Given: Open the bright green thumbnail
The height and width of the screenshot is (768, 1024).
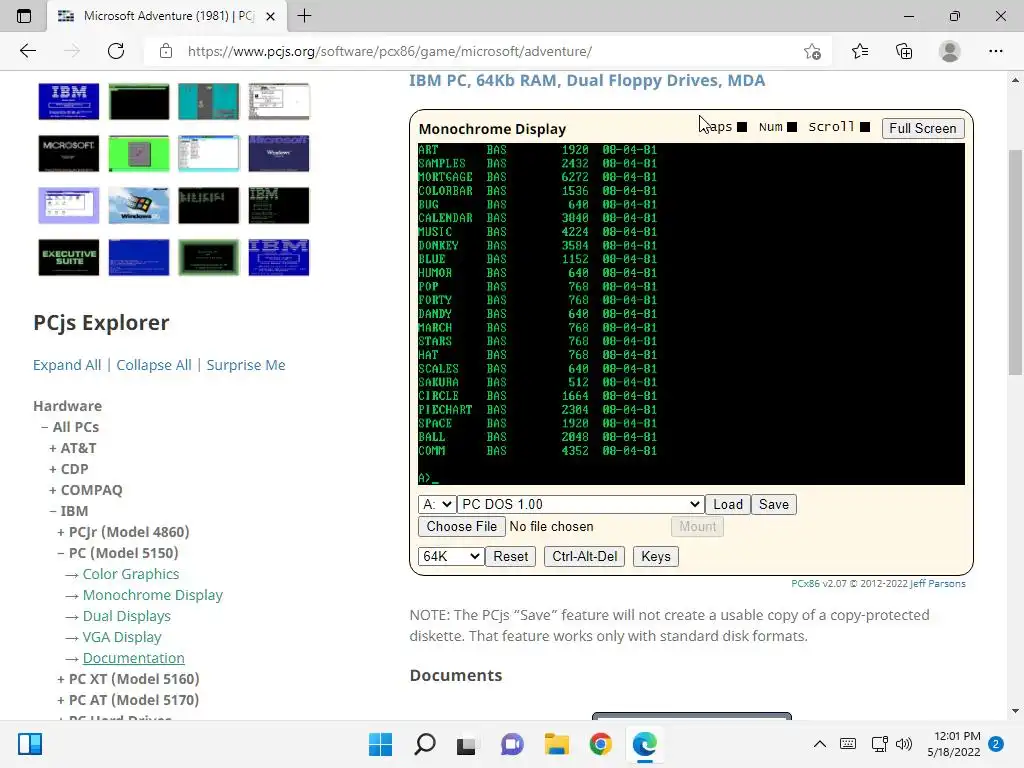Looking at the screenshot, I should coord(138,153).
